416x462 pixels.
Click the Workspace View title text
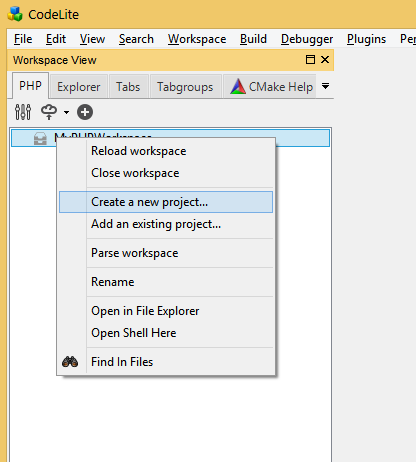[x=55, y=60]
